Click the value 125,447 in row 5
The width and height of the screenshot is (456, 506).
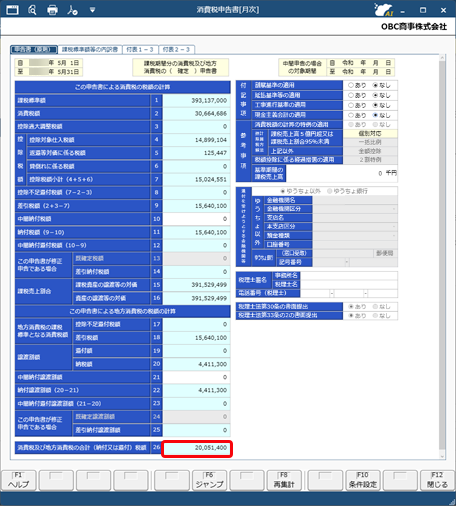pyautogui.click(x=215, y=153)
